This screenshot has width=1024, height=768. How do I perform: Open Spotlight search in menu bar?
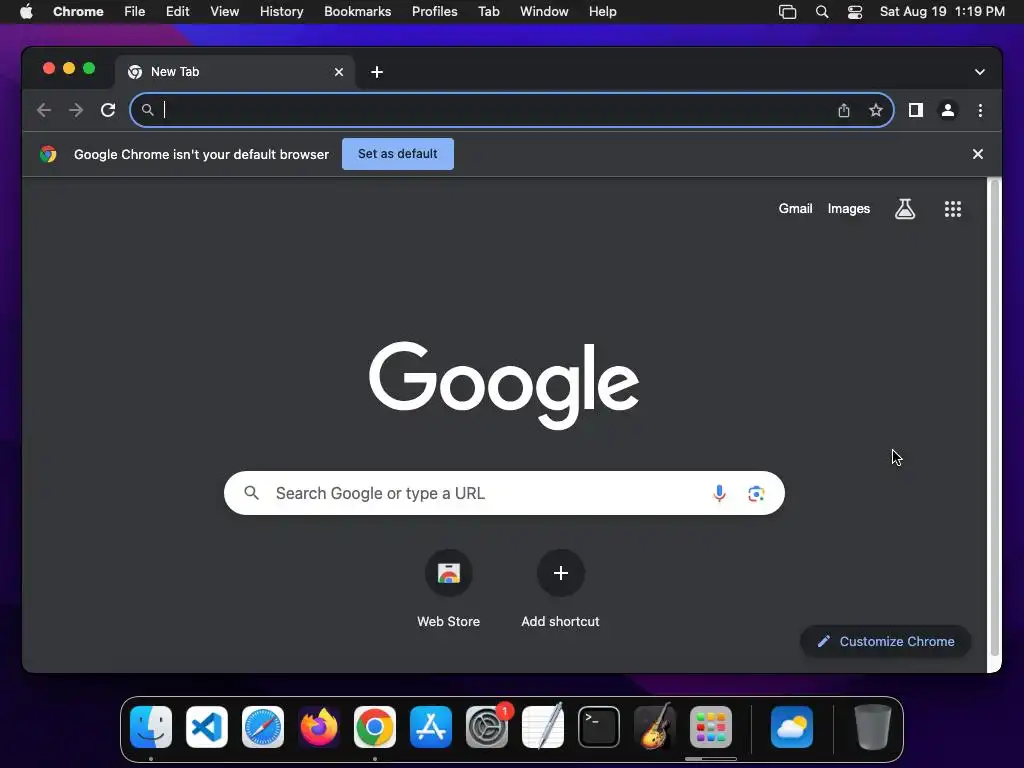click(x=822, y=12)
